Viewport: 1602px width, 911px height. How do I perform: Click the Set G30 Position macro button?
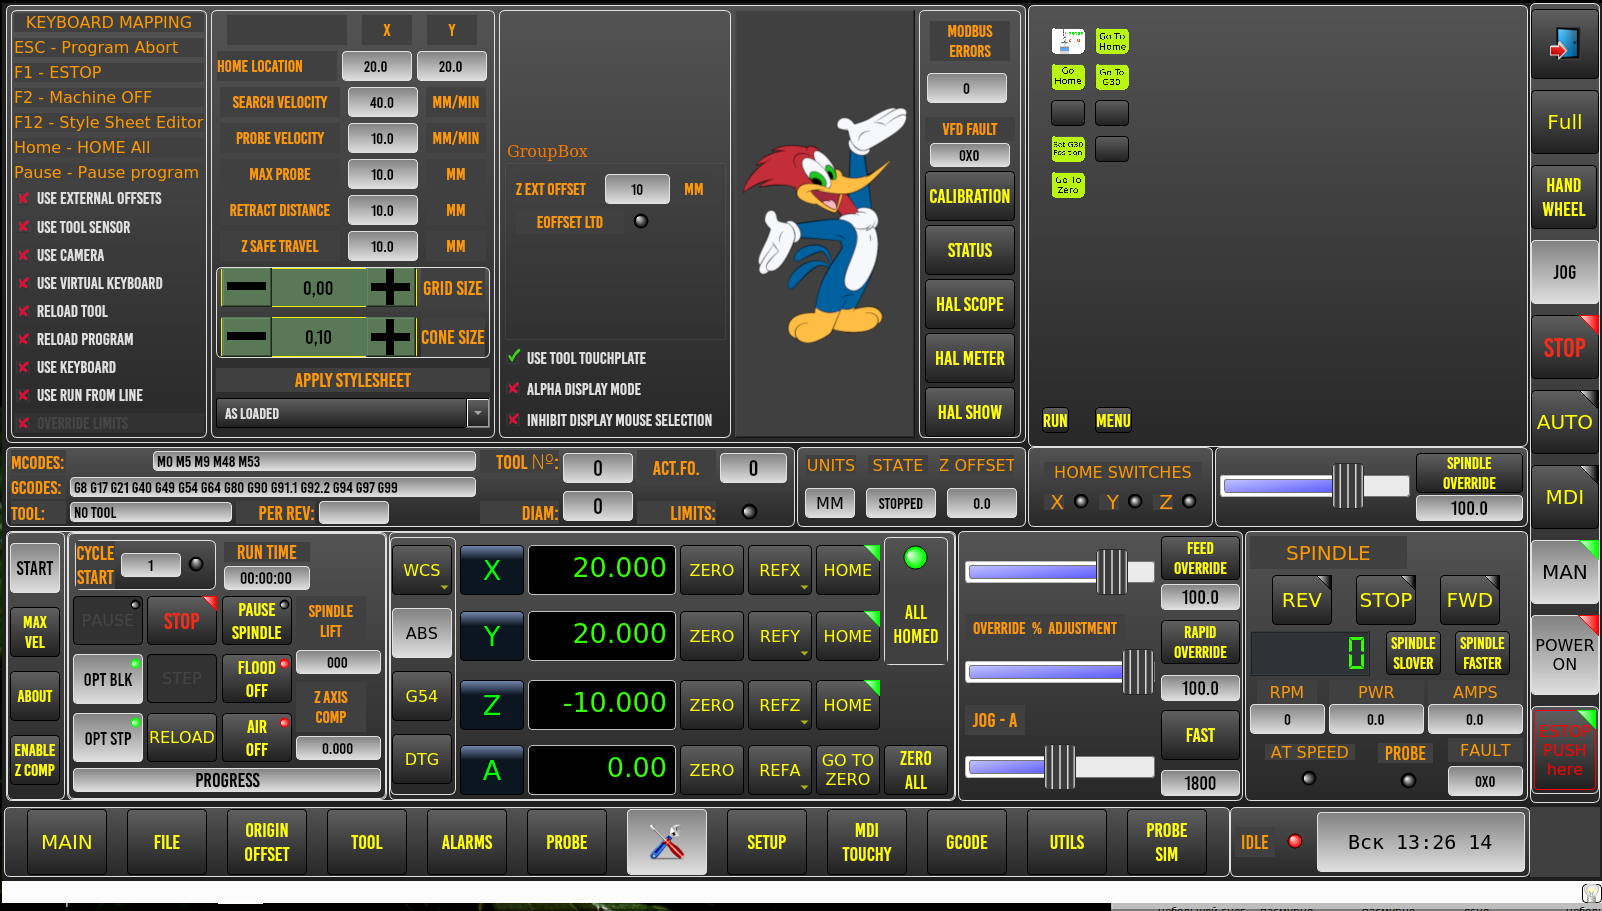1068,149
